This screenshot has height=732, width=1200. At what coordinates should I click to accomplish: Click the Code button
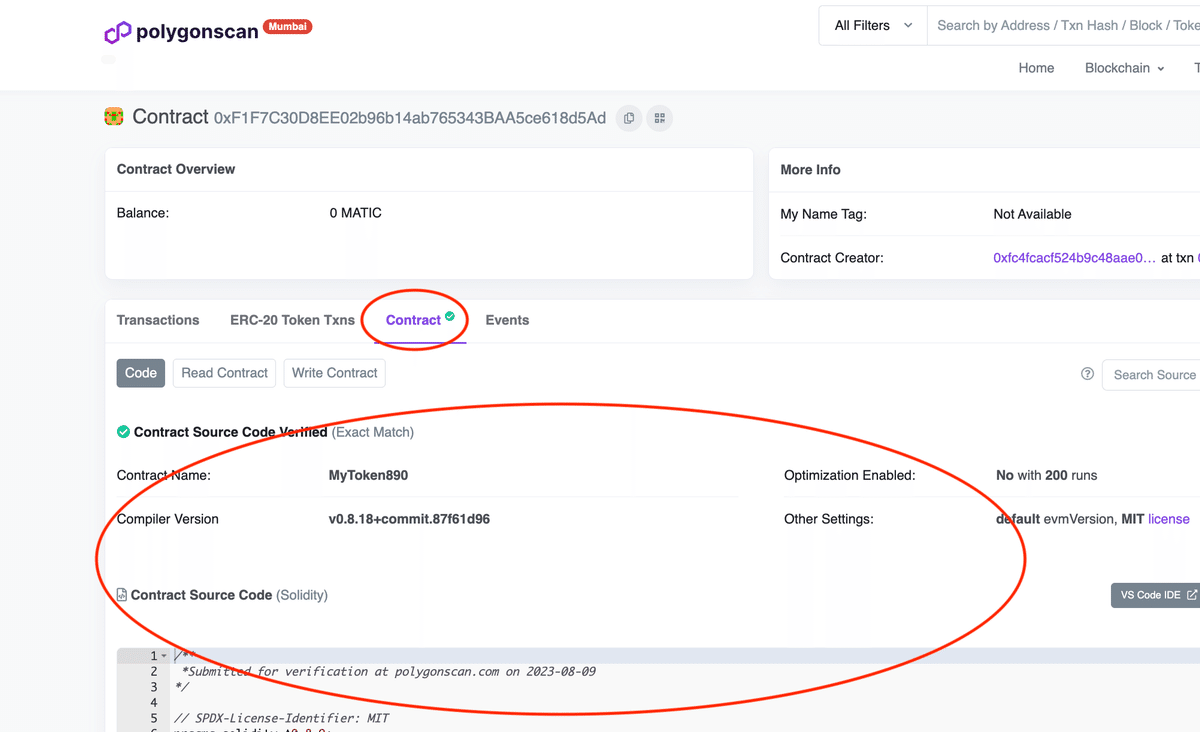(141, 373)
